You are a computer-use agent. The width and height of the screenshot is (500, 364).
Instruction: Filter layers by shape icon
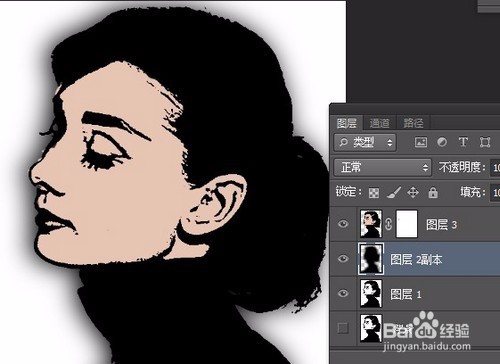485,142
